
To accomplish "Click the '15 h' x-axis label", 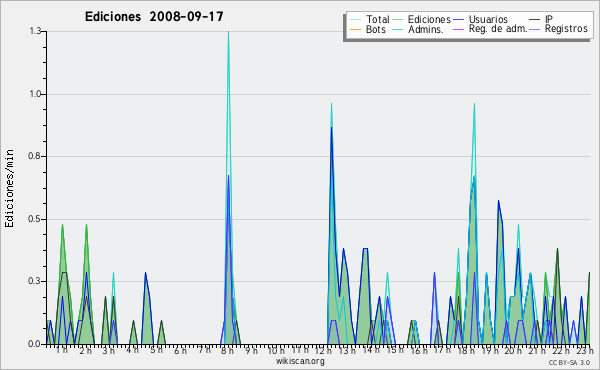I will point(395,350).
